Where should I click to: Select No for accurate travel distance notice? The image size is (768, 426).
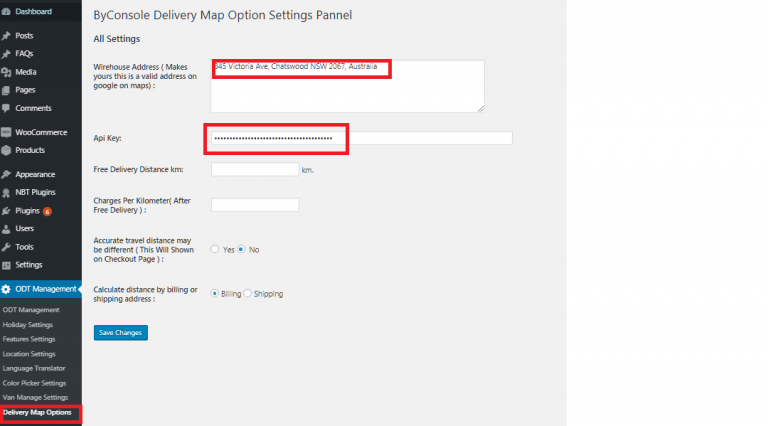pyautogui.click(x=241, y=249)
